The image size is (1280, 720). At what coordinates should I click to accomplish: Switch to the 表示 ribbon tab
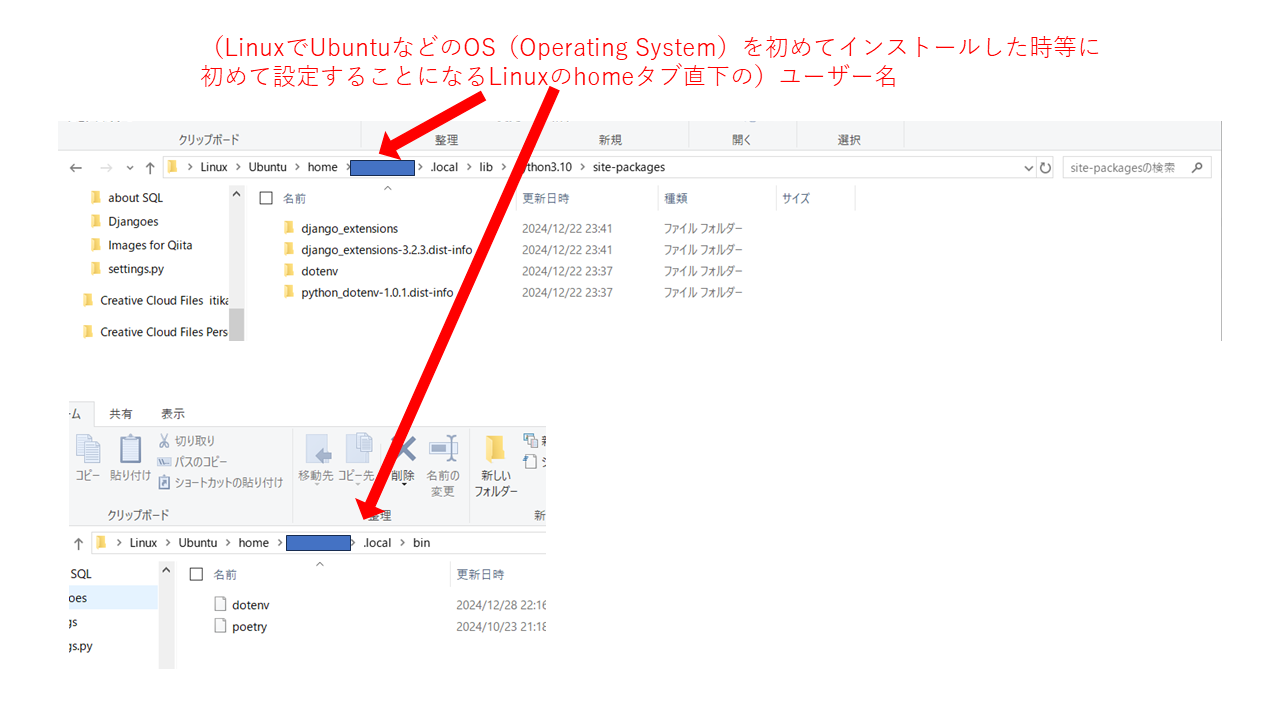pos(173,414)
